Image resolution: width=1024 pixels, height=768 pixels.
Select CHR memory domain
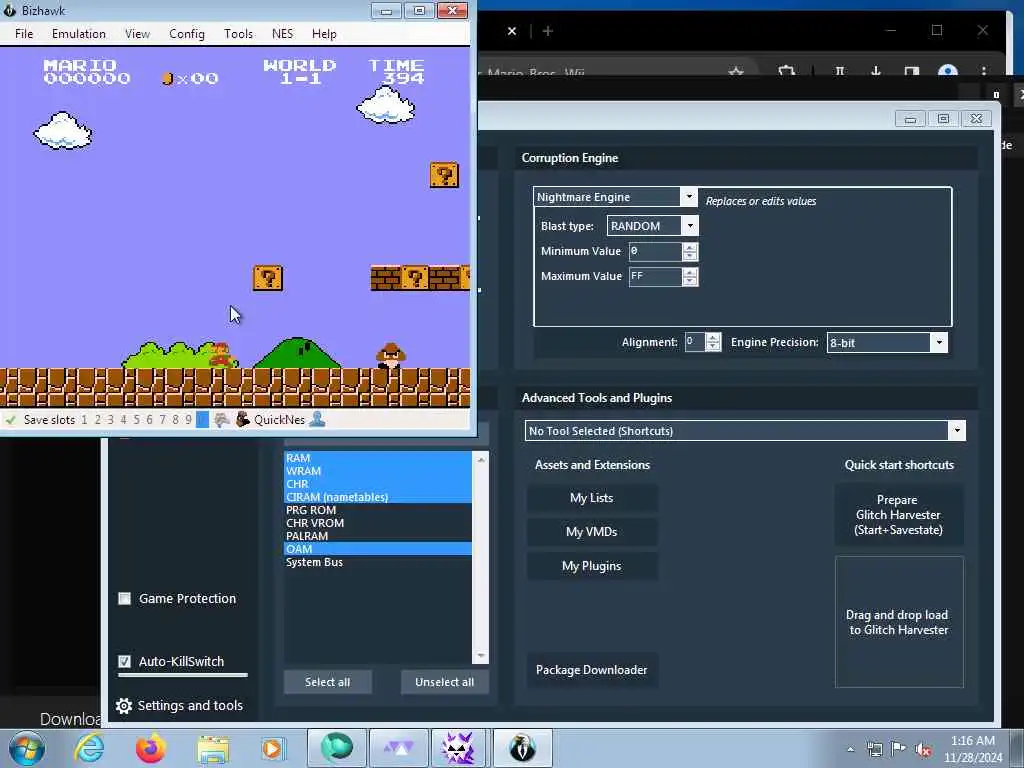coord(377,484)
